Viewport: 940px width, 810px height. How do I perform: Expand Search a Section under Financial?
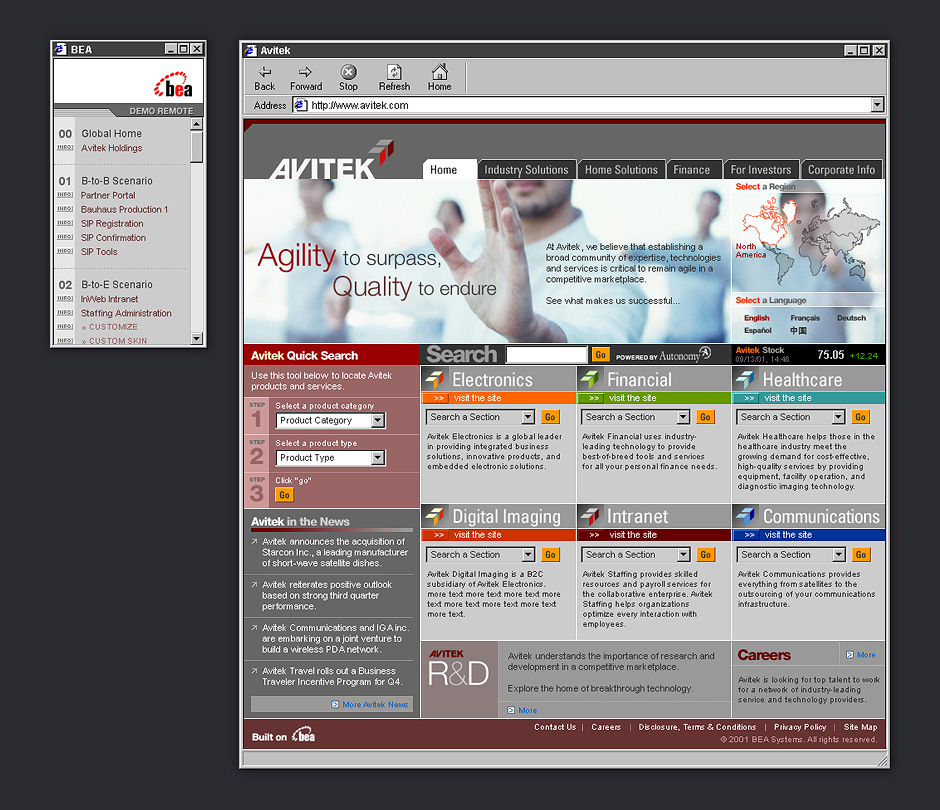click(683, 417)
